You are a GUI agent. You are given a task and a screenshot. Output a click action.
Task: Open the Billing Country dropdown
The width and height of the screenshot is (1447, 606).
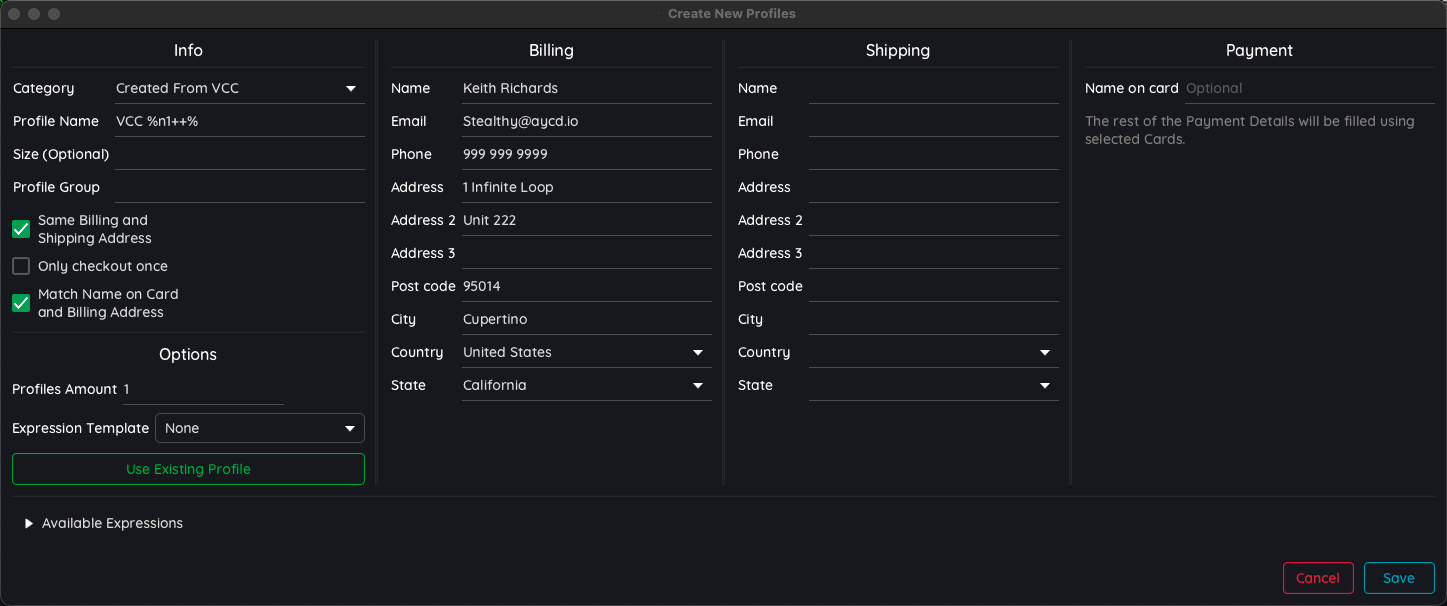pos(586,352)
